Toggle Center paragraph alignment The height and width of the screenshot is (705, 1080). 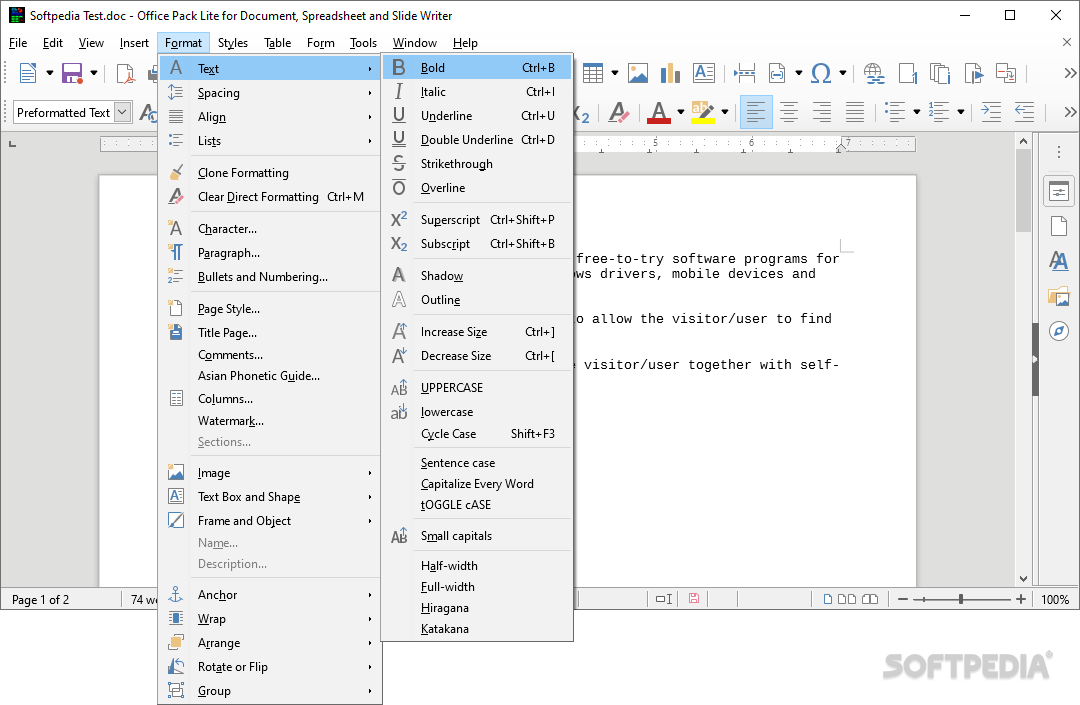point(789,112)
